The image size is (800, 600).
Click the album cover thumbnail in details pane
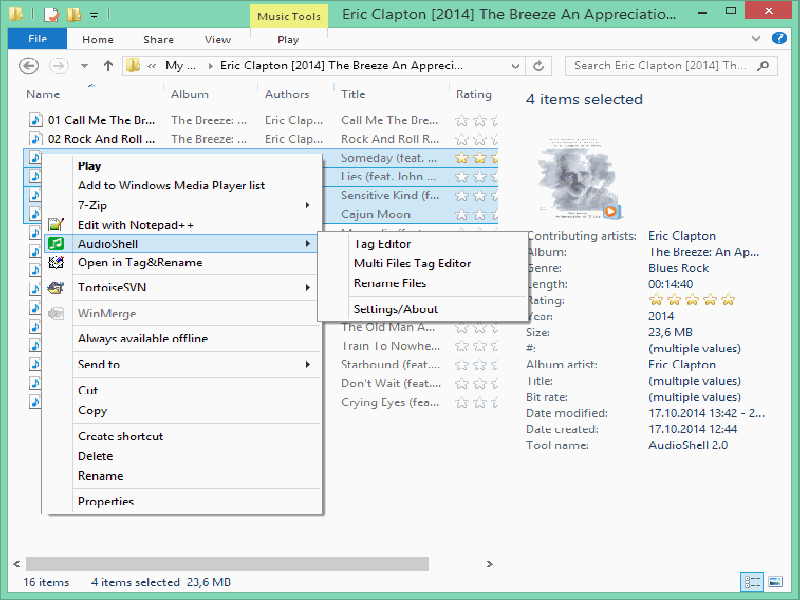[x=579, y=178]
